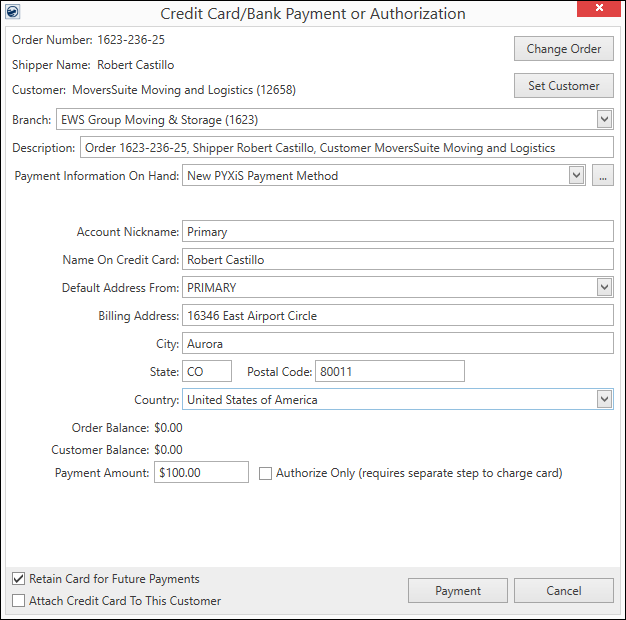
Task: Click the ellipsis button beside payment method
Action: [x=602, y=176]
